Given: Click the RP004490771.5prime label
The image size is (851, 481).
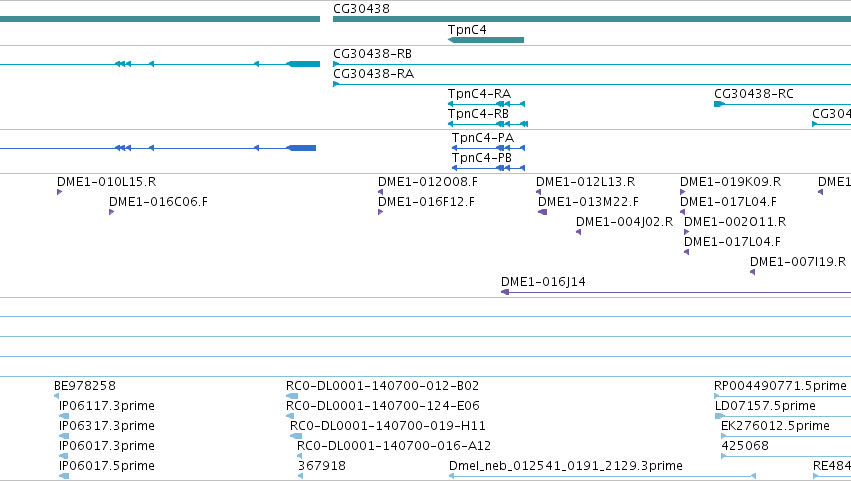Looking at the screenshot, I should click(780, 386).
